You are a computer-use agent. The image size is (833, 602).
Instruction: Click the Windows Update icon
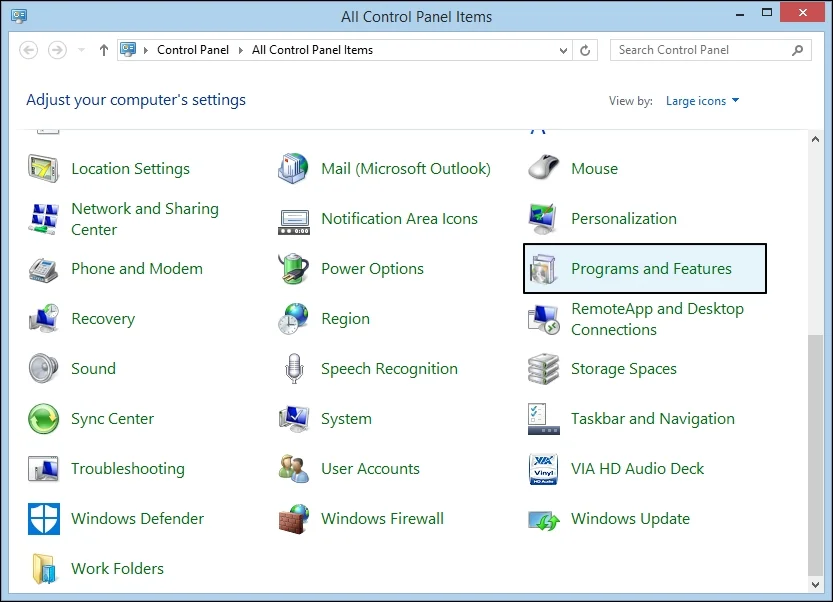click(x=543, y=521)
